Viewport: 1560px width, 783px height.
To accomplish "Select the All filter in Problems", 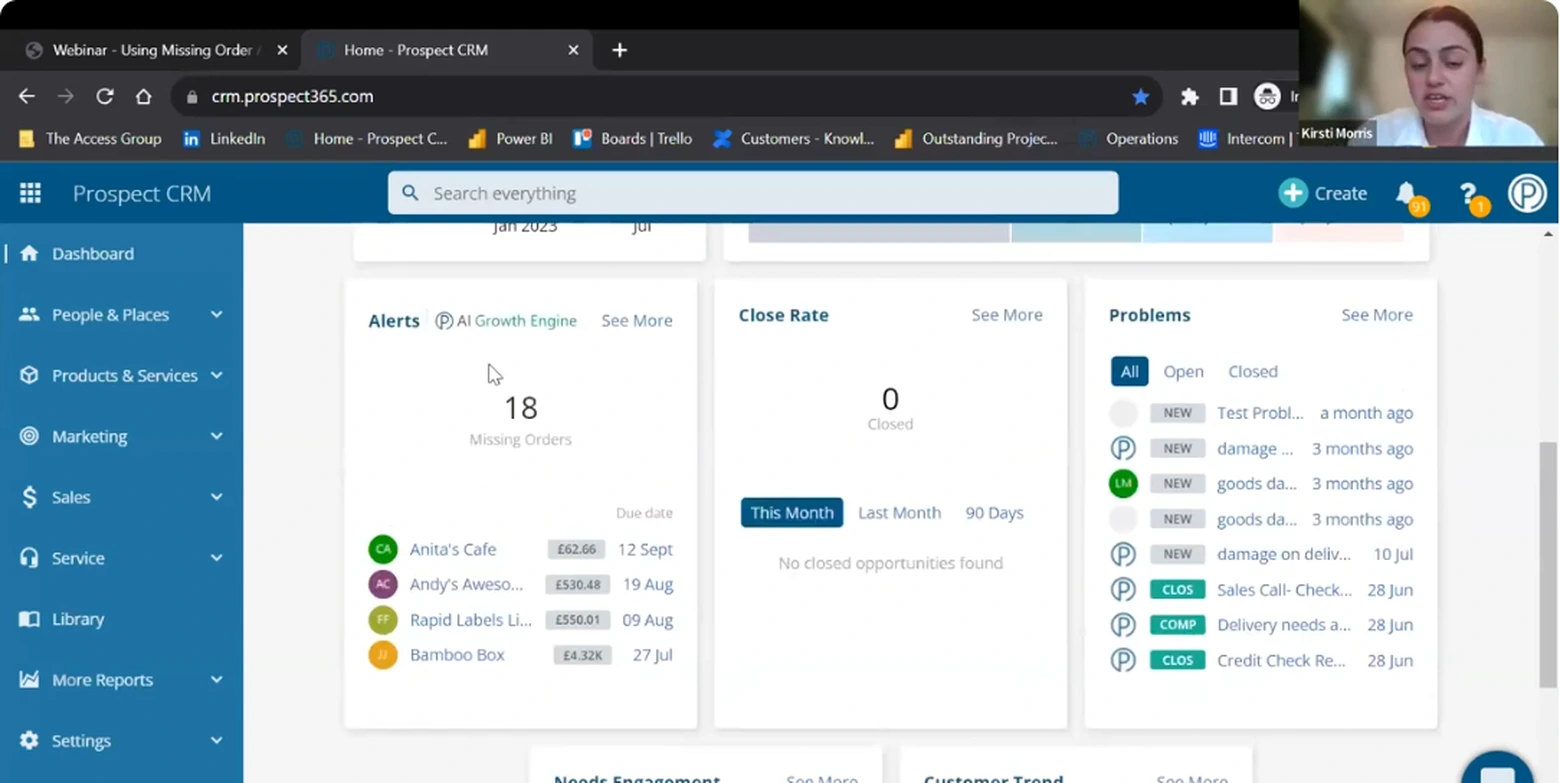I will pyautogui.click(x=1129, y=371).
